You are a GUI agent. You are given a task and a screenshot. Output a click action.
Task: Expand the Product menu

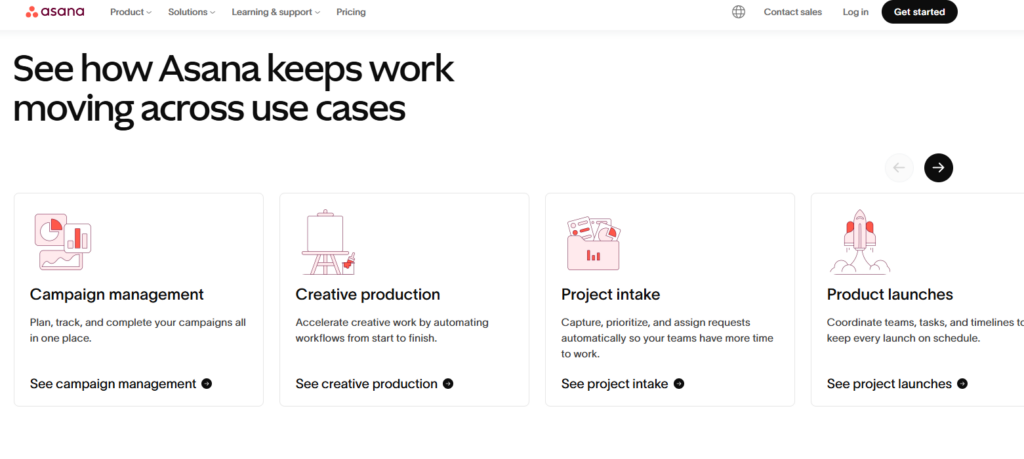131,12
